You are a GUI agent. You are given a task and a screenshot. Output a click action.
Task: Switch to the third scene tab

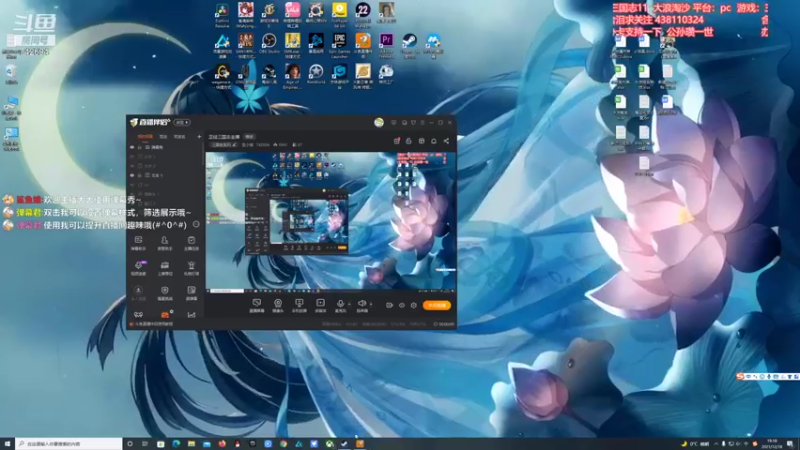[x=180, y=137]
